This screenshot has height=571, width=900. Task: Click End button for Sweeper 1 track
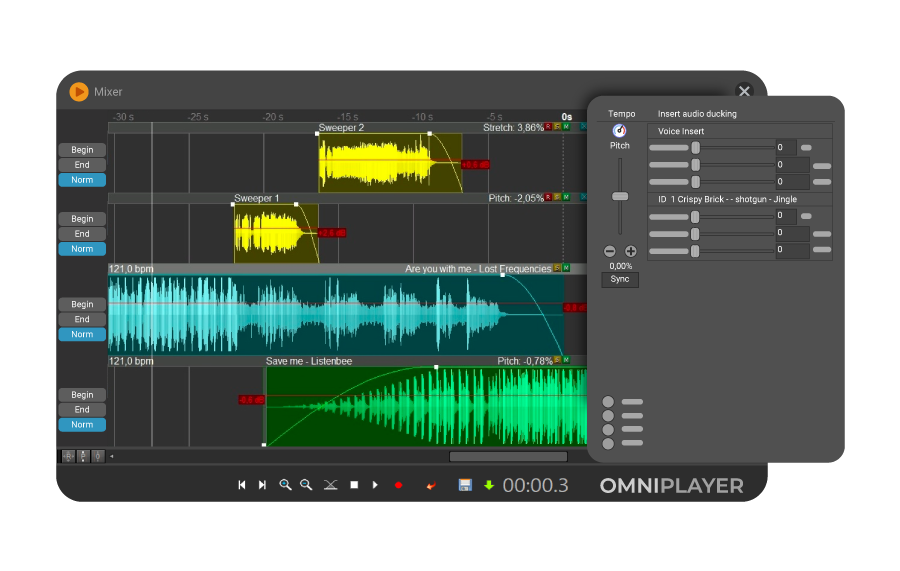[x=82, y=234]
